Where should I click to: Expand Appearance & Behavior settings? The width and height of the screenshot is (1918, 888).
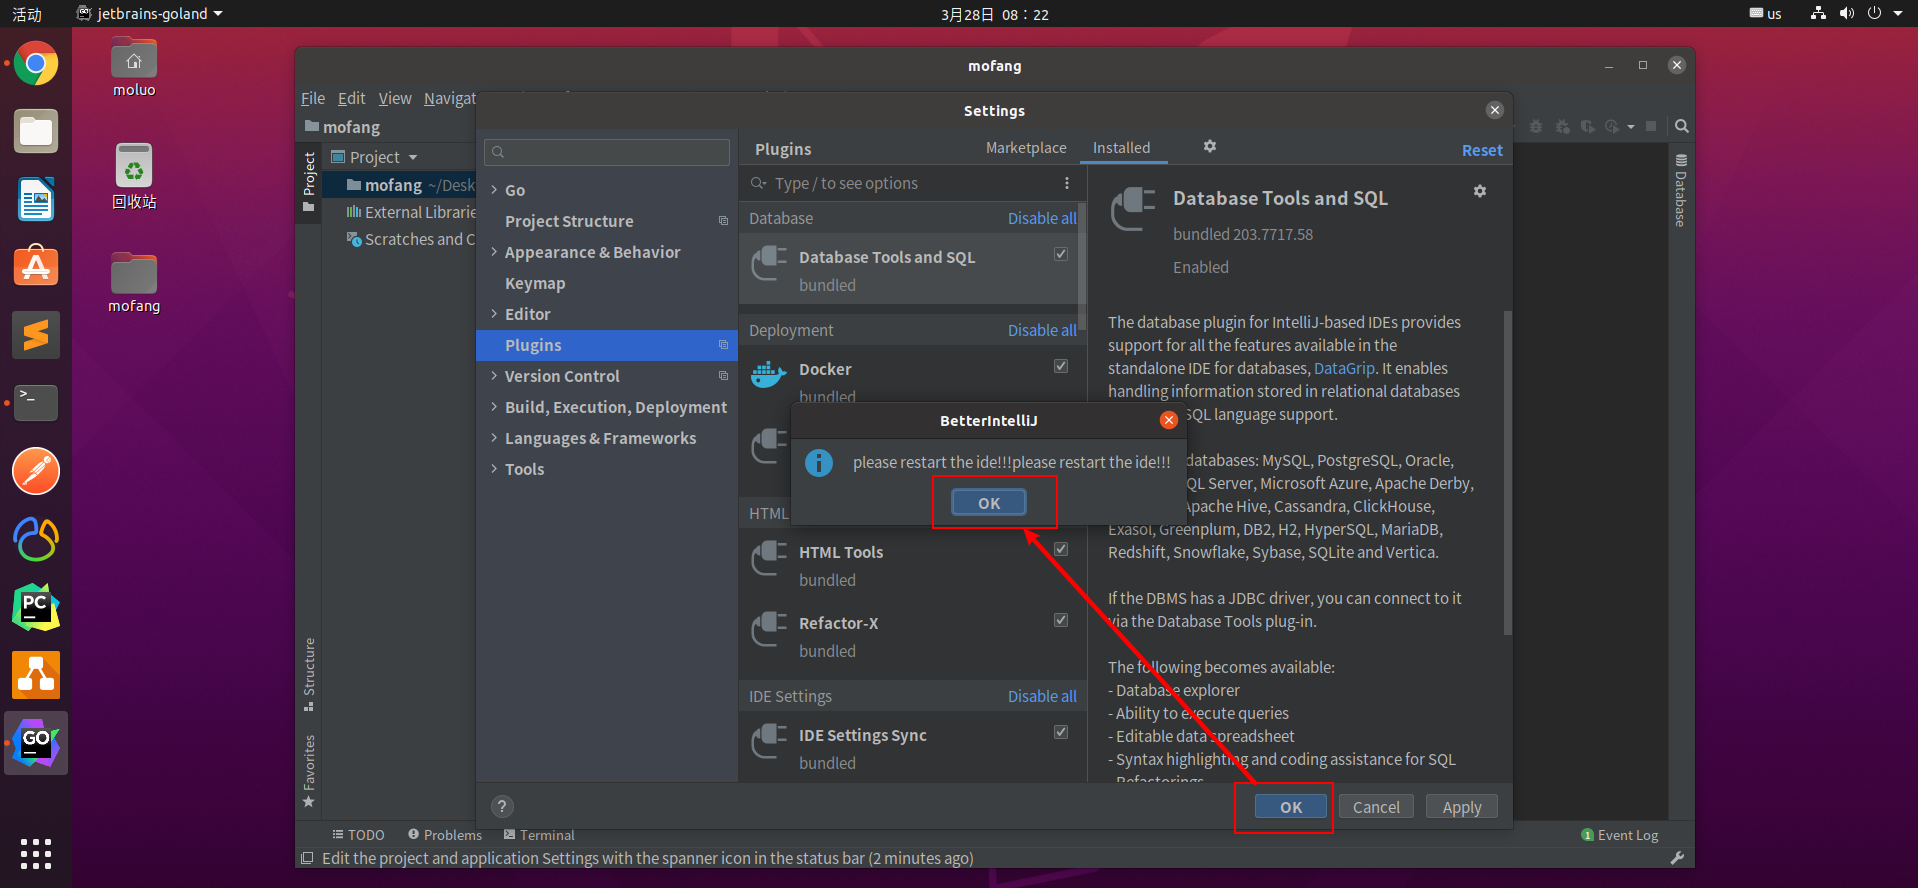coord(494,251)
